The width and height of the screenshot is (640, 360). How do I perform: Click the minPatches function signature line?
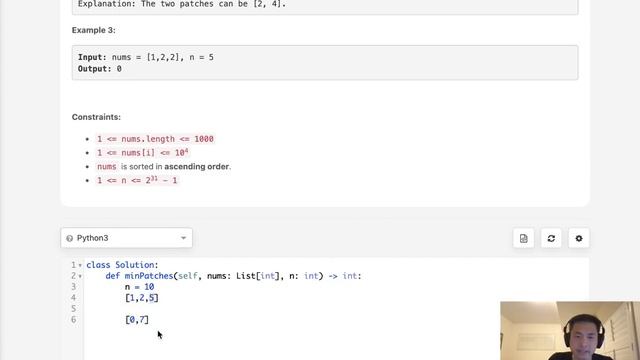click(x=233, y=276)
